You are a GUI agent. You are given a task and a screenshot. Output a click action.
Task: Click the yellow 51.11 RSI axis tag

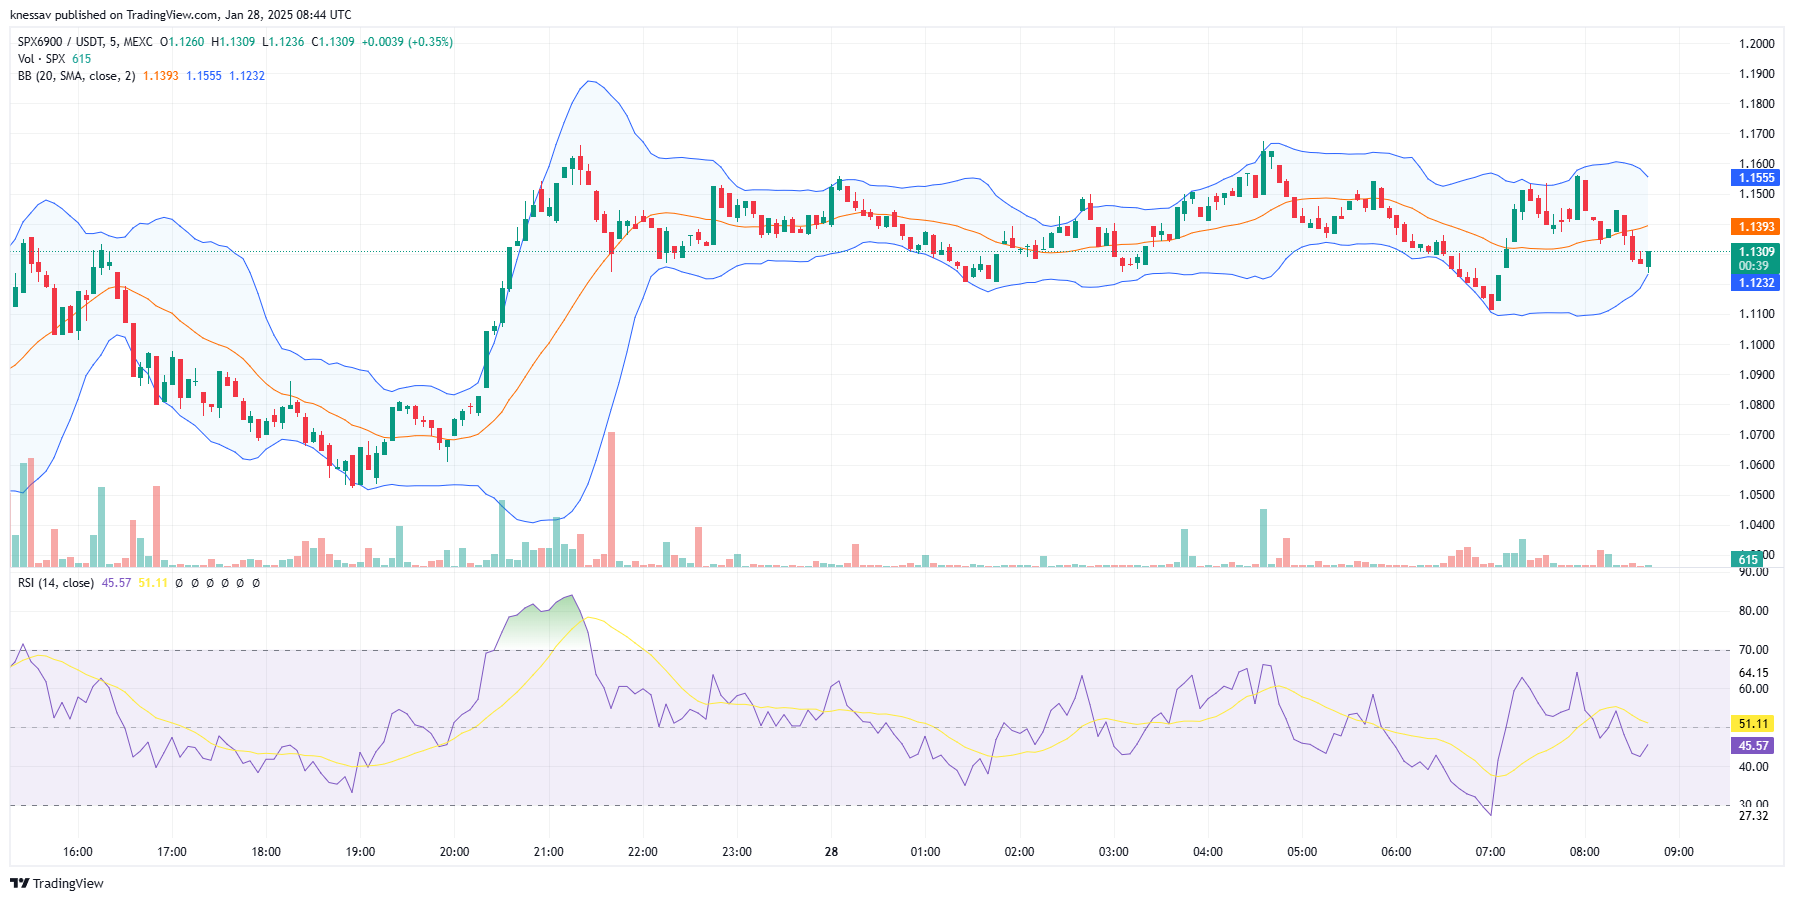pyautogui.click(x=1752, y=724)
